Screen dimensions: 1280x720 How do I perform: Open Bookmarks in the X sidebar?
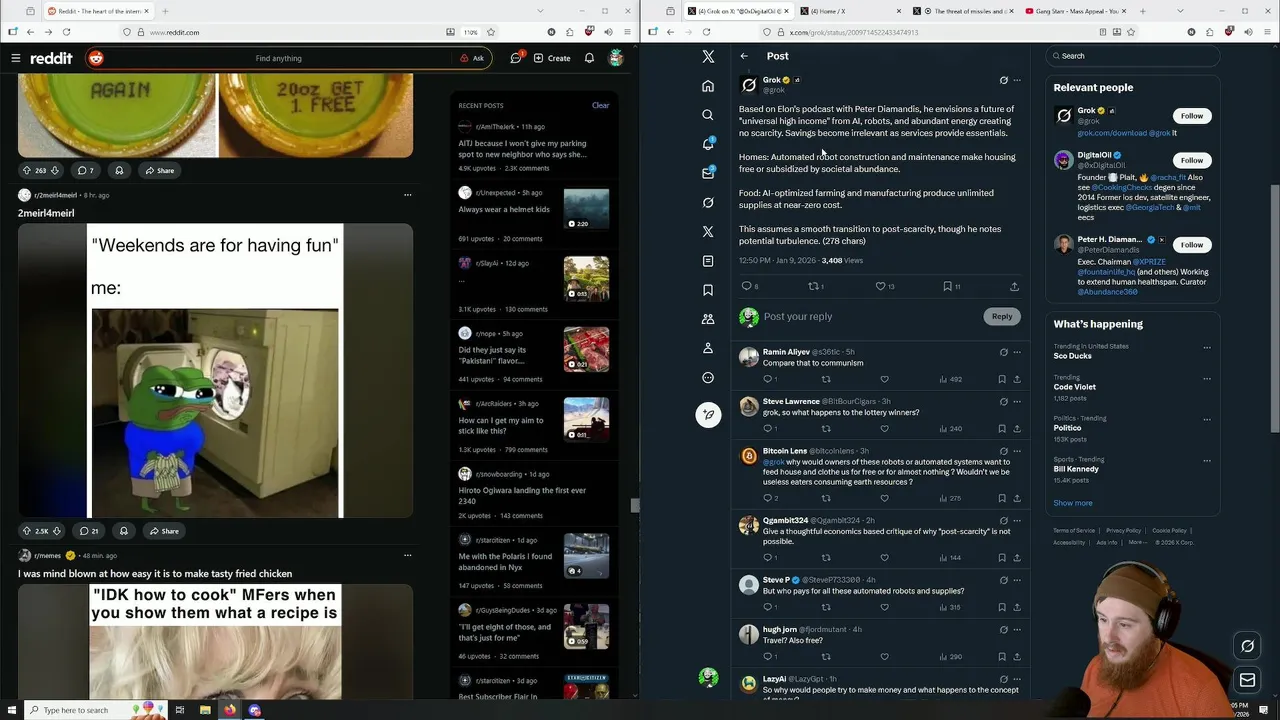(x=708, y=290)
